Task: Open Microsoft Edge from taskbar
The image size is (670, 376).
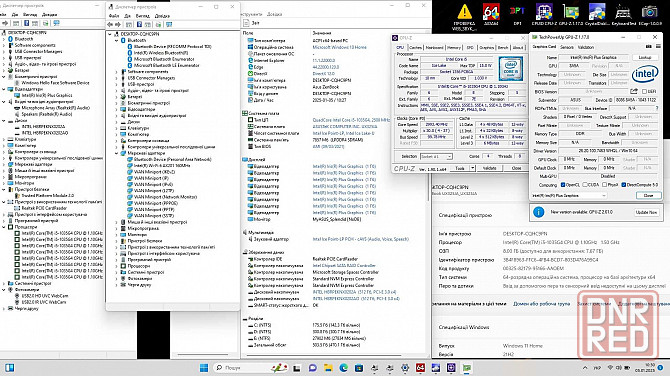Action: tap(344, 367)
